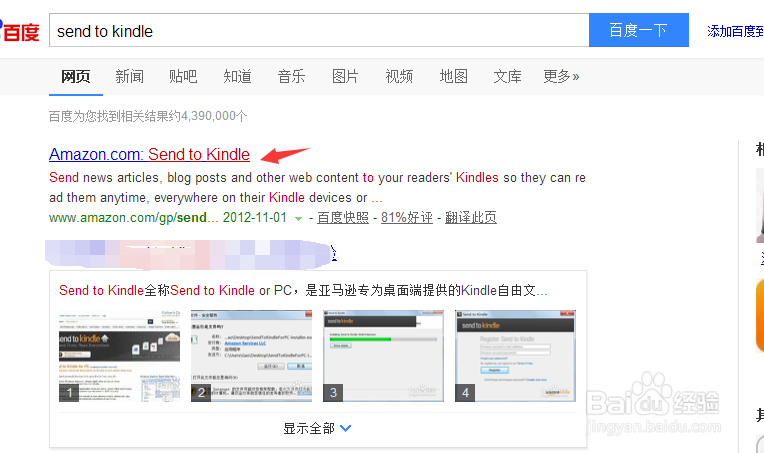764x453 pixels.
Task: Expand the 更多» menu
Action: pyautogui.click(x=561, y=76)
